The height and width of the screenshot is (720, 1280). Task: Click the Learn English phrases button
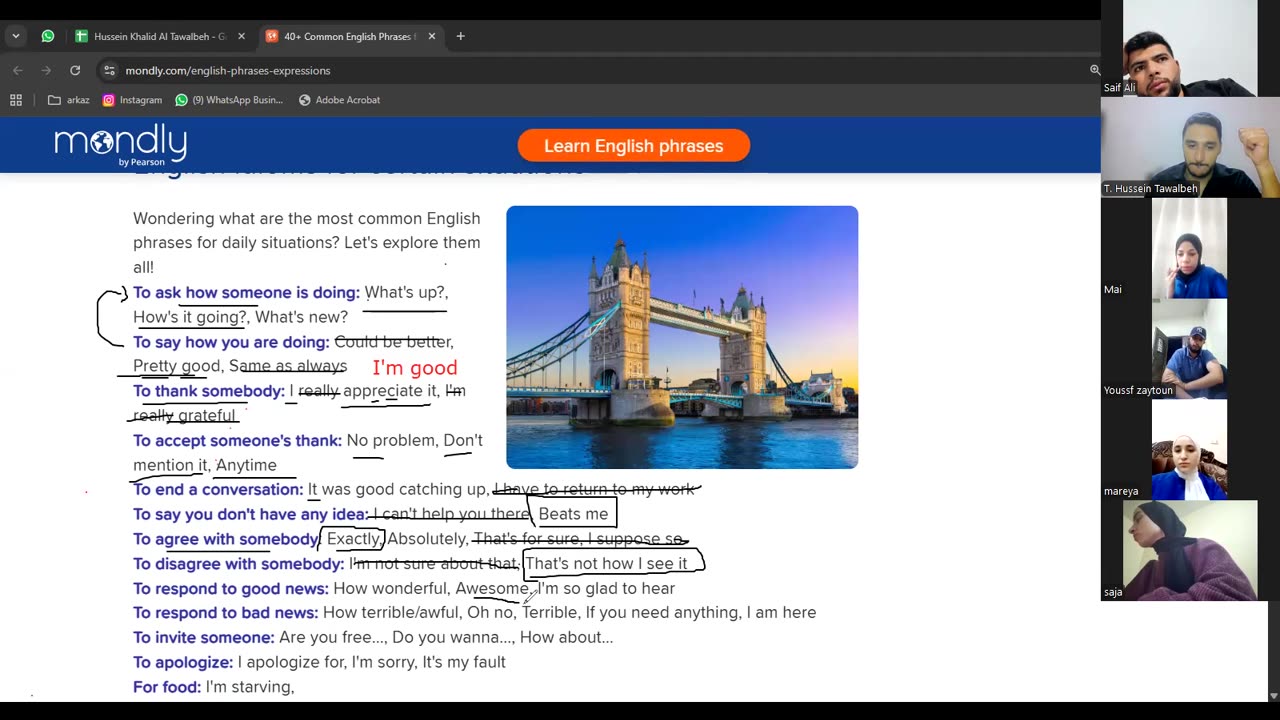pos(633,146)
